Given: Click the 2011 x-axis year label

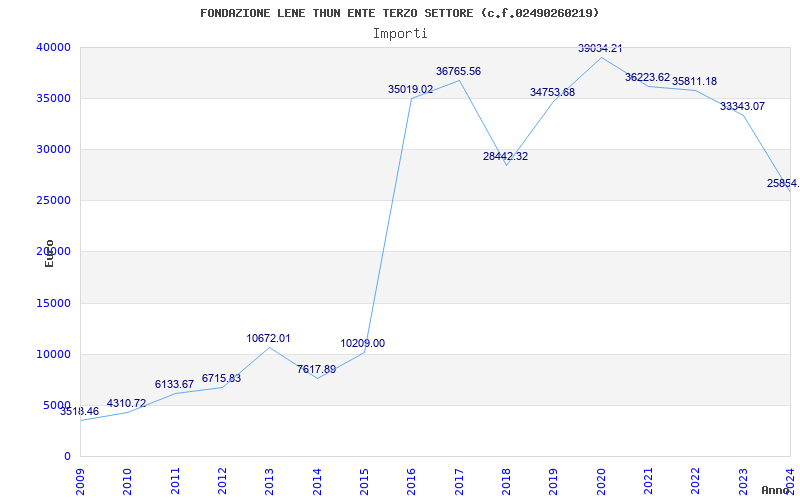Looking at the screenshot, I should [175, 481].
